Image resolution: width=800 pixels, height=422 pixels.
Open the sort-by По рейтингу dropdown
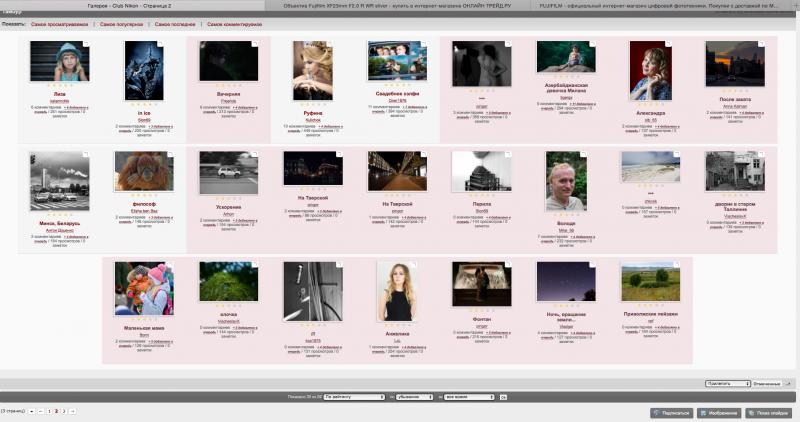[x=354, y=397]
